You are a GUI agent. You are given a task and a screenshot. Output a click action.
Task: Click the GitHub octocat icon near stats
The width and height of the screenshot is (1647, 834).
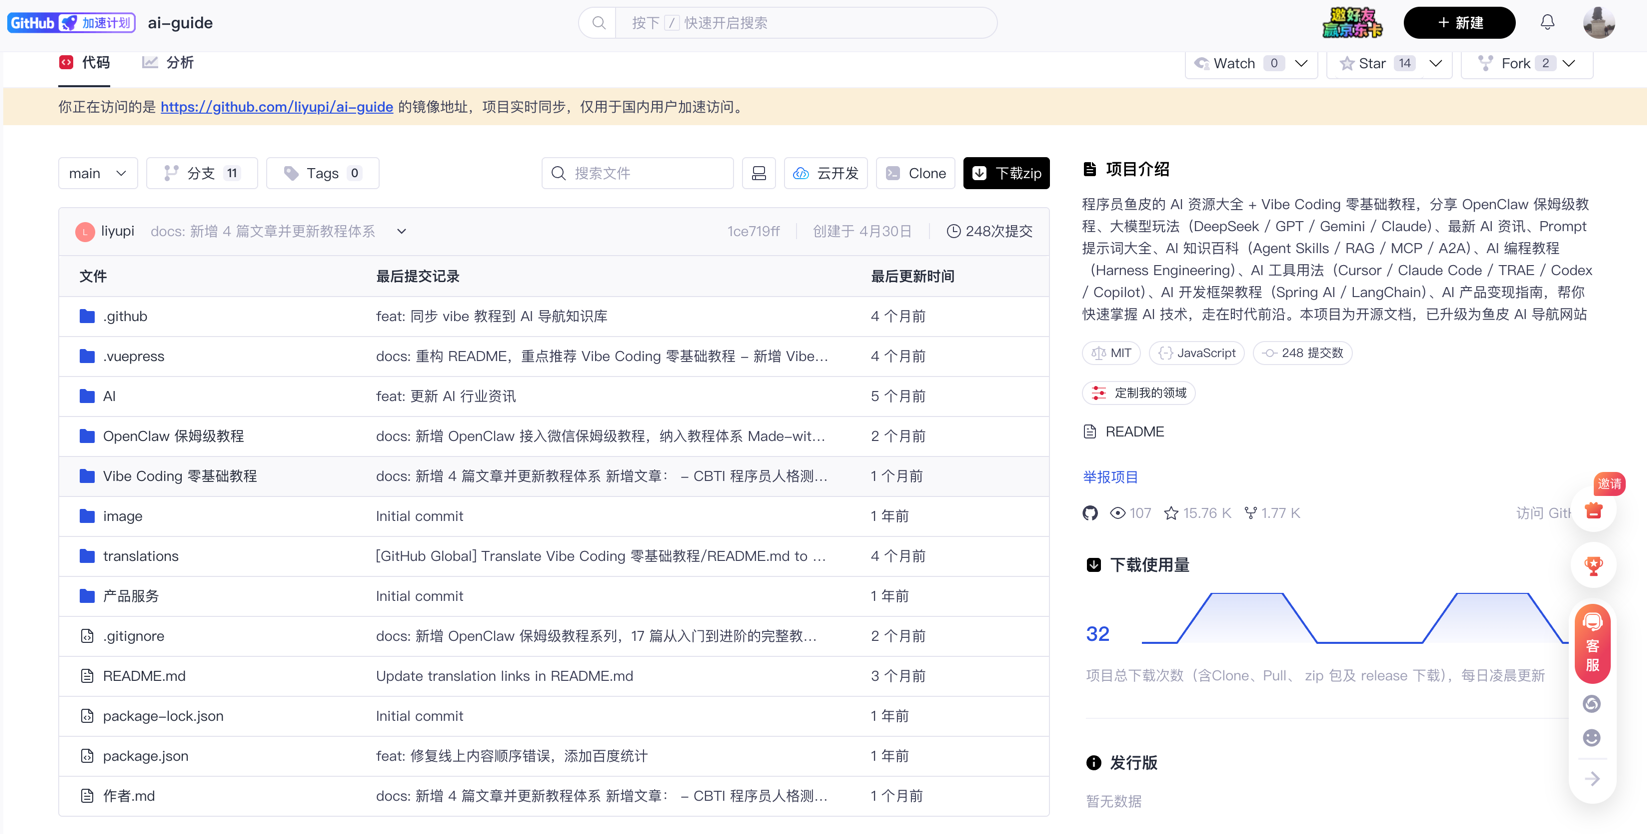[x=1090, y=513]
